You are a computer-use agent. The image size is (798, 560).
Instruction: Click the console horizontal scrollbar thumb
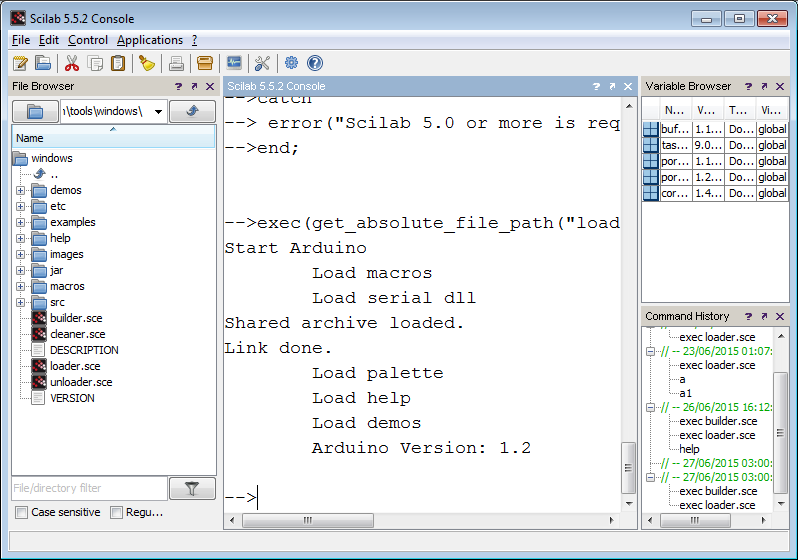[308, 520]
